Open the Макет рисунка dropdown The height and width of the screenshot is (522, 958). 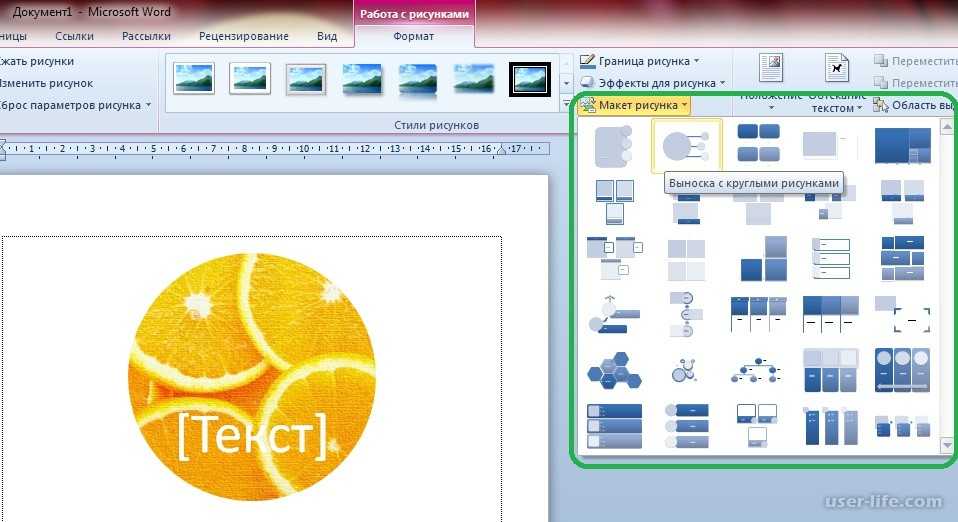pos(635,105)
